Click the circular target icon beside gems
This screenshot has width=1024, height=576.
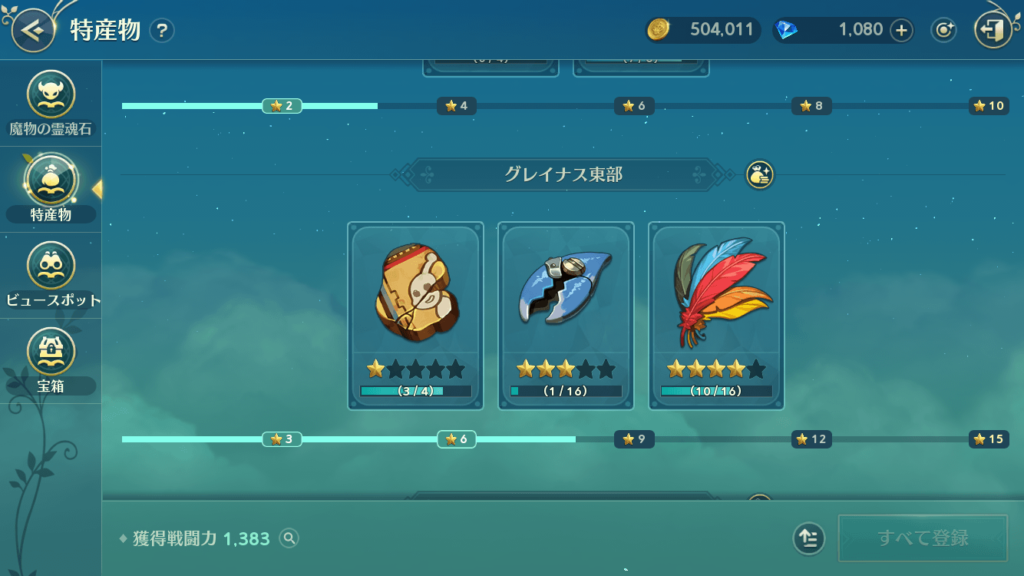[x=944, y=30]
